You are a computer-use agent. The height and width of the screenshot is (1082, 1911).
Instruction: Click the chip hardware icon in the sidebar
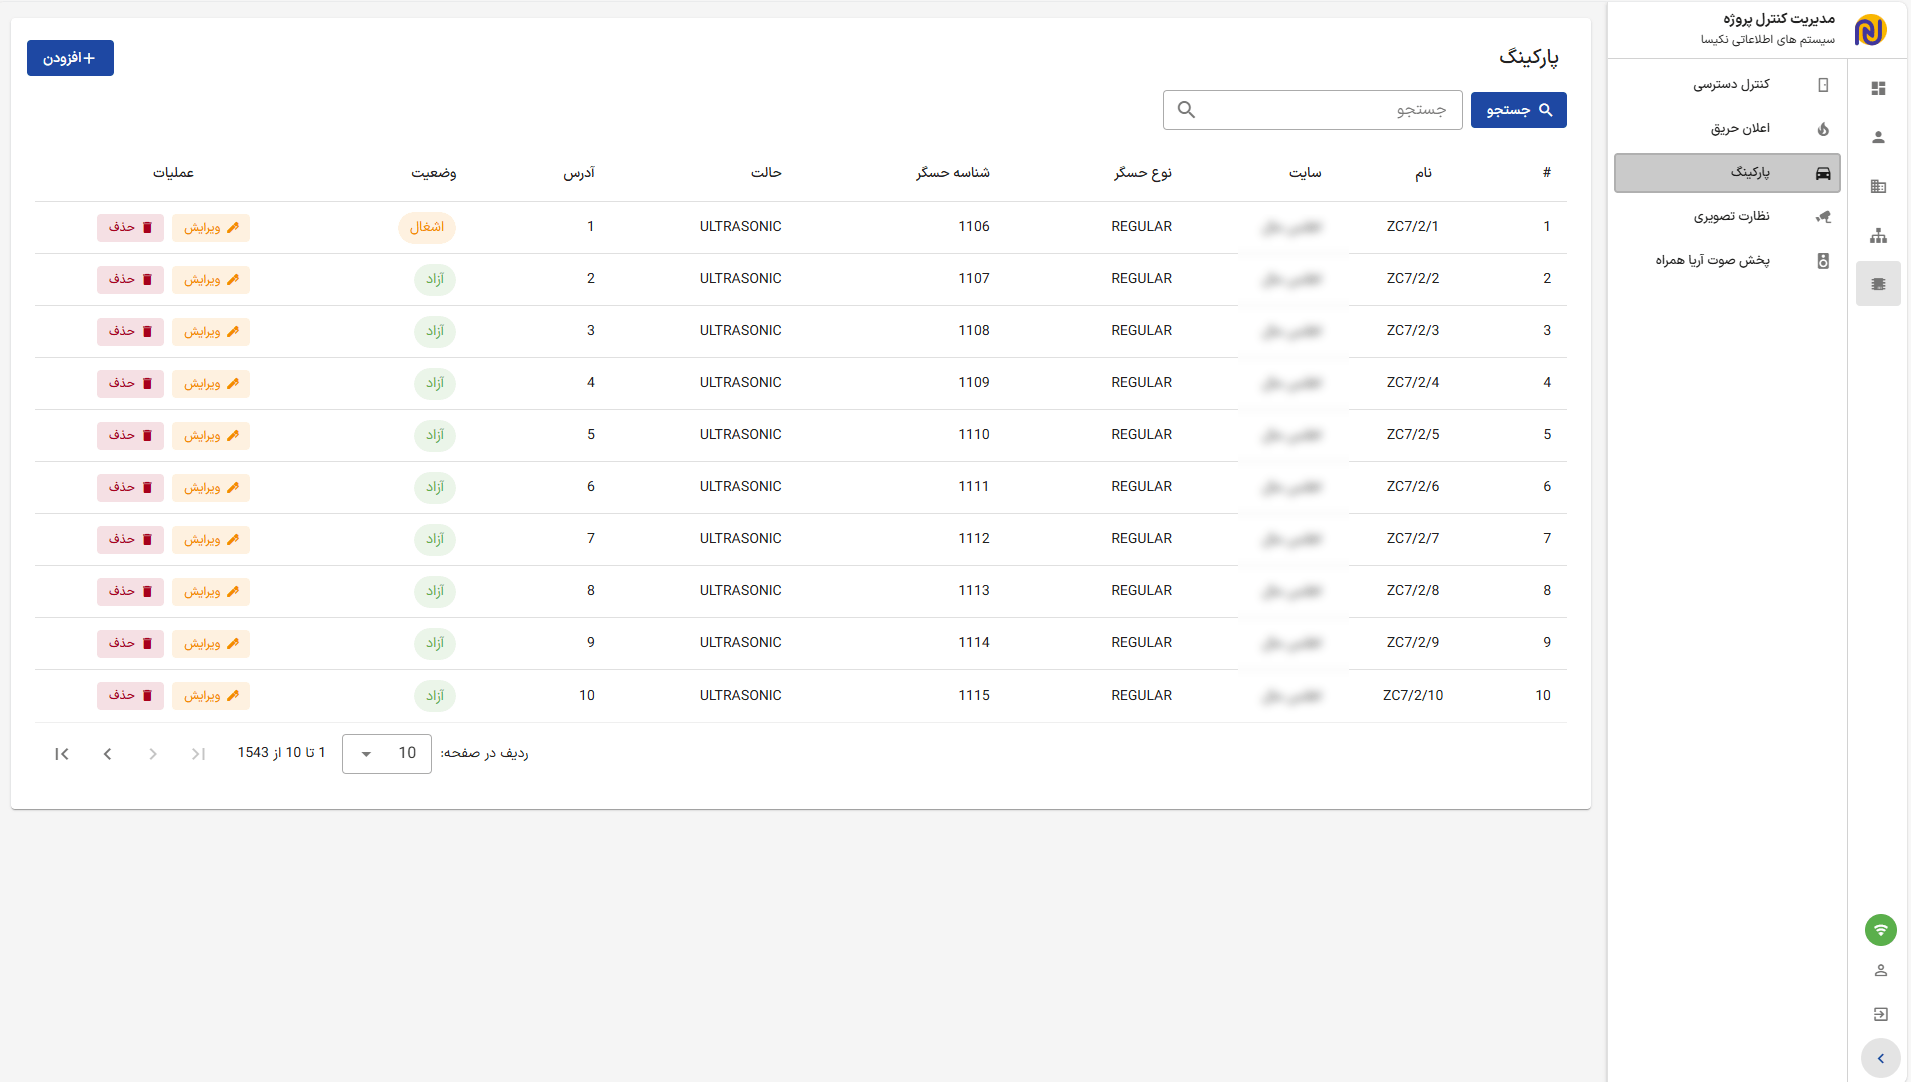coord(1878,284)
